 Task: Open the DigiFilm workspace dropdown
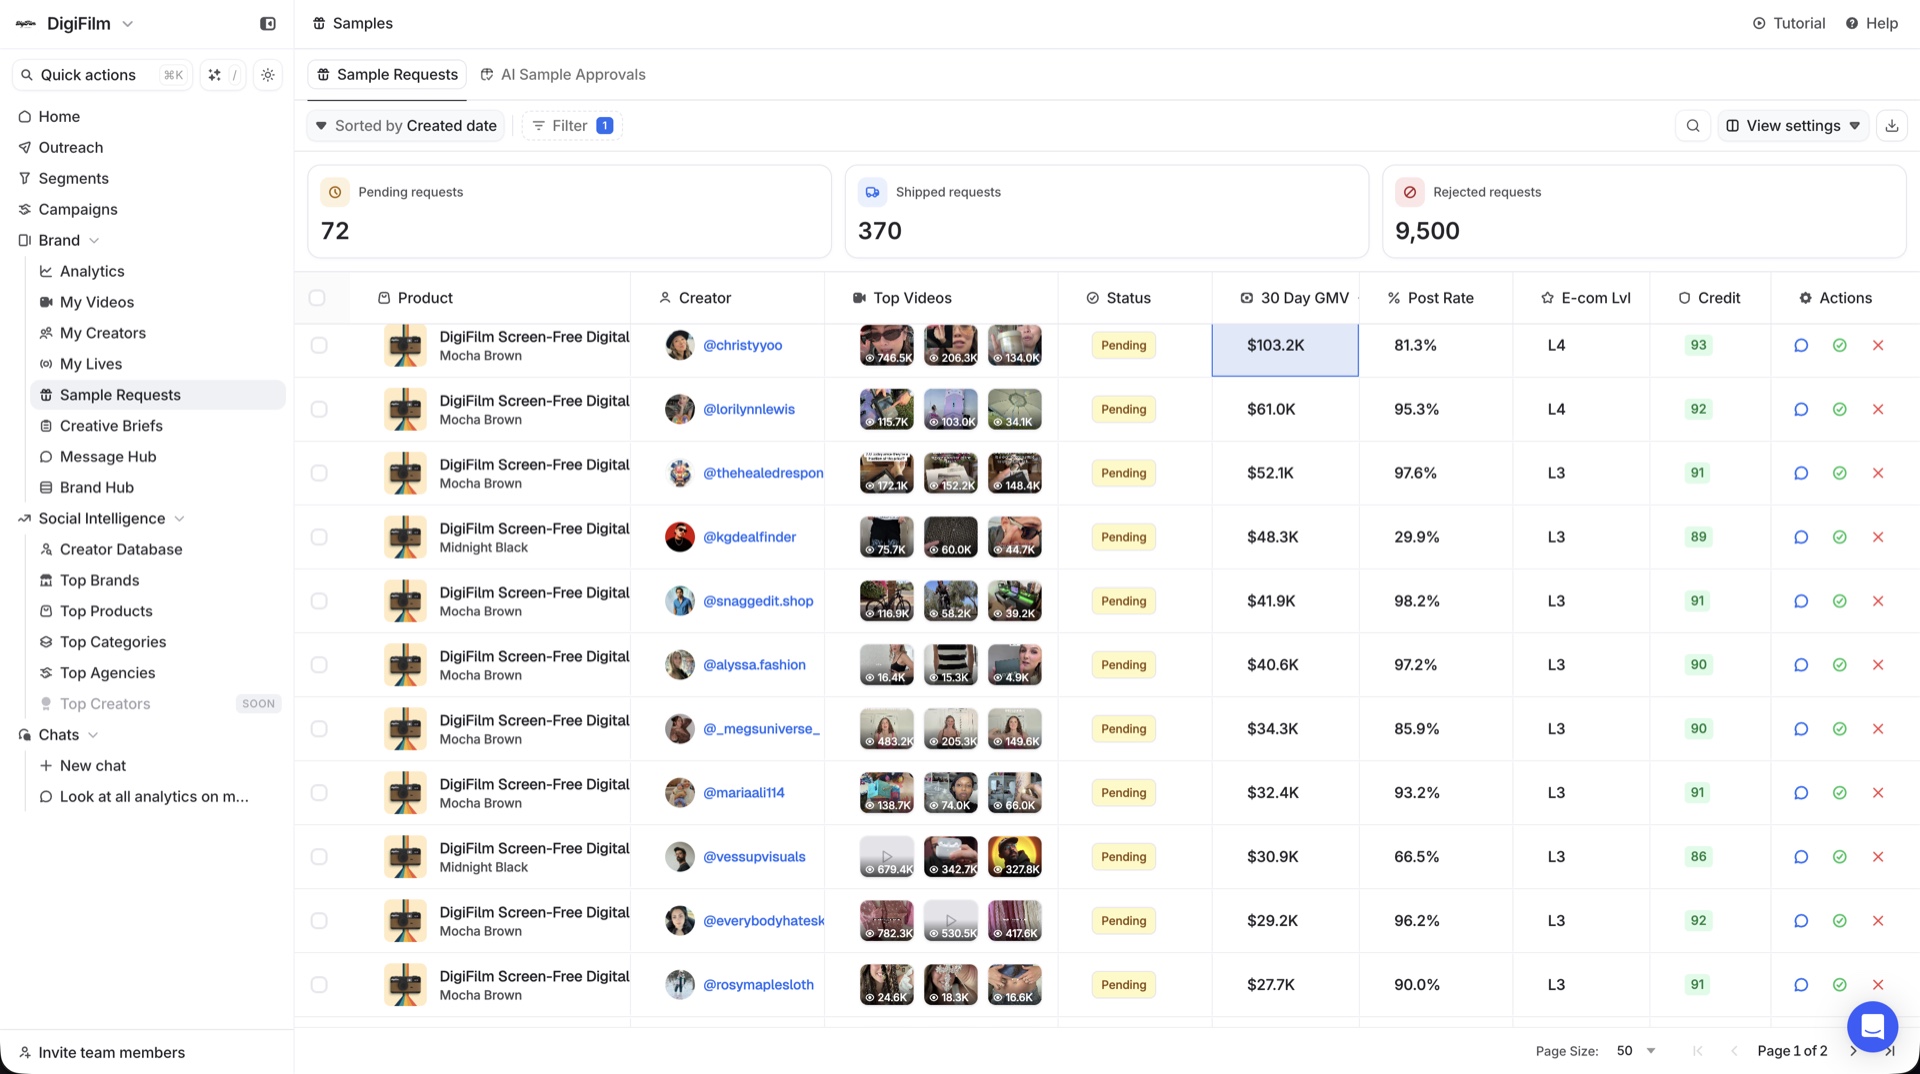tap(76, 24)
